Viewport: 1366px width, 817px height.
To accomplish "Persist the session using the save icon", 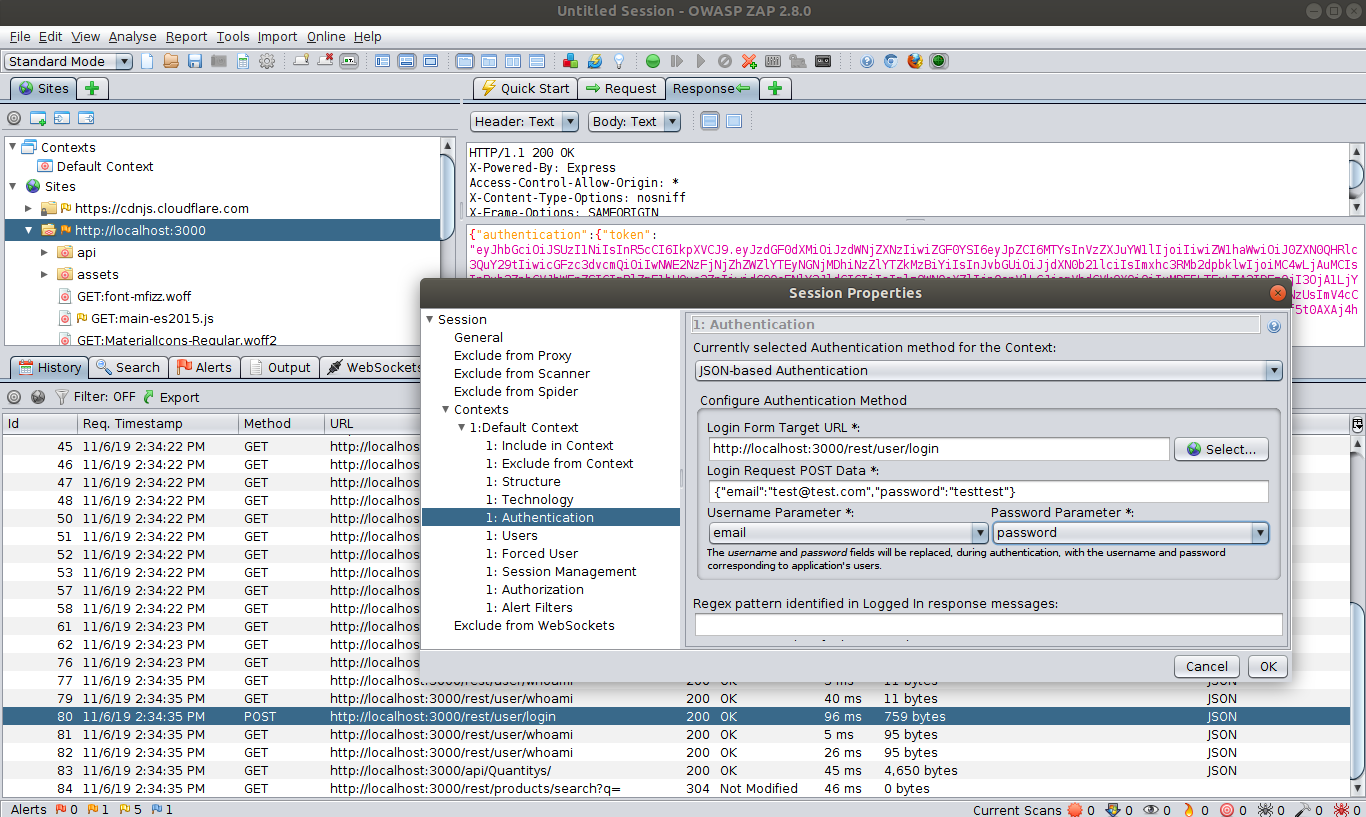I will (x=194, y=61).
